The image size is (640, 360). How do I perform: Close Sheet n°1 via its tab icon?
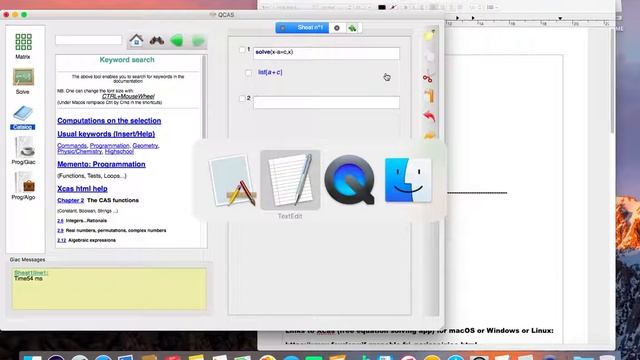[282, 28]
